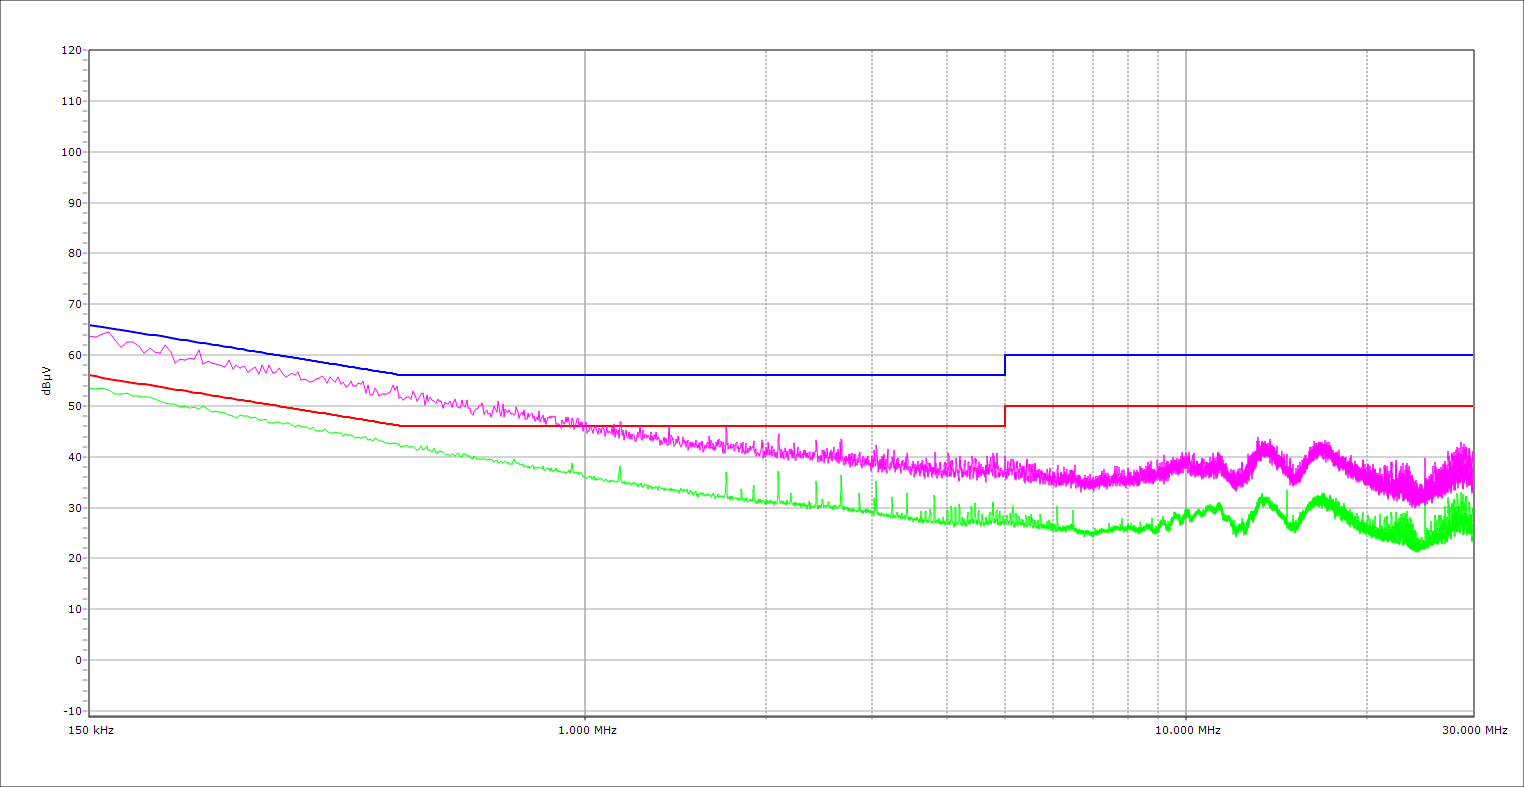Click the "0" y-axis tick label
This screenshot has width=1524, height=787.
pyautogui.click(x=77, y=660)
